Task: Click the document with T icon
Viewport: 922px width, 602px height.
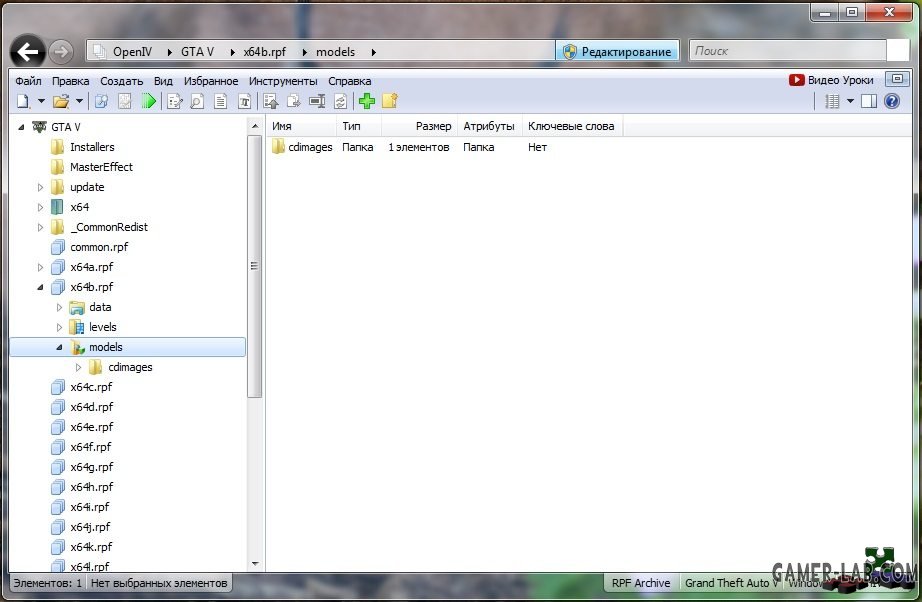Action: click(x=244, y=101)
